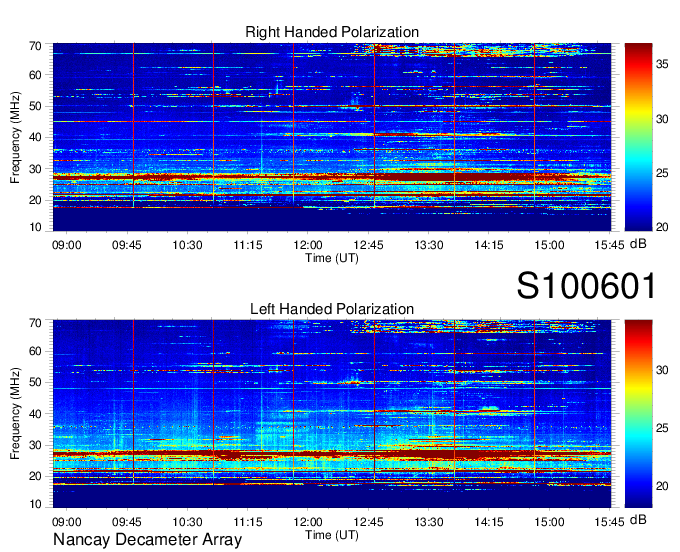Viewport: 680px width, 552px height.
Task: Click 09:45 time tick on Left Handed plot
Action: point(127,522)
